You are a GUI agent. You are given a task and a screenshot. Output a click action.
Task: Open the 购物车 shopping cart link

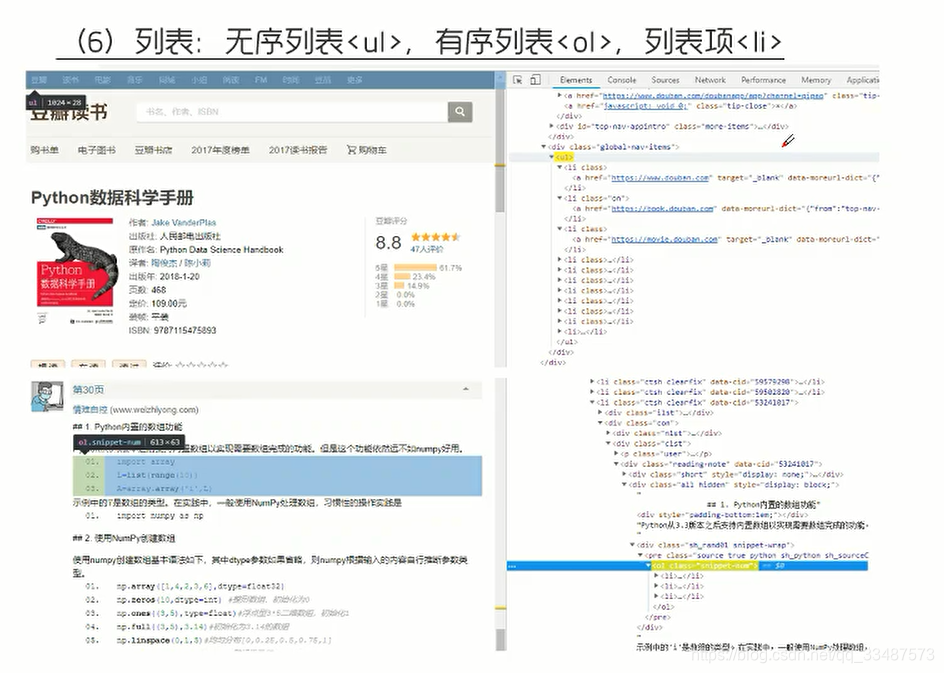(x=367, y=150)
